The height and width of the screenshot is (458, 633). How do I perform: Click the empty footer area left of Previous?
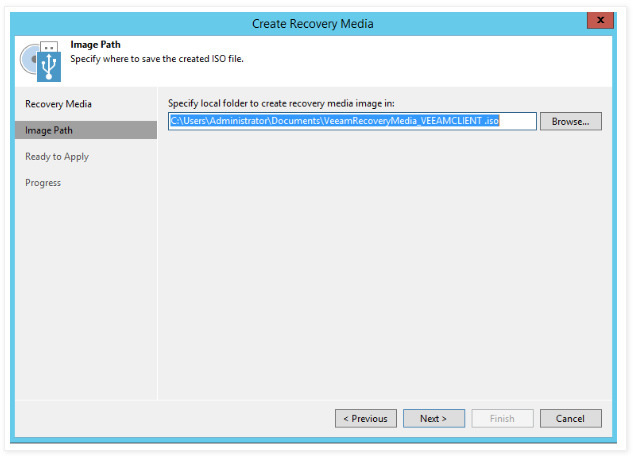[170, 418]
